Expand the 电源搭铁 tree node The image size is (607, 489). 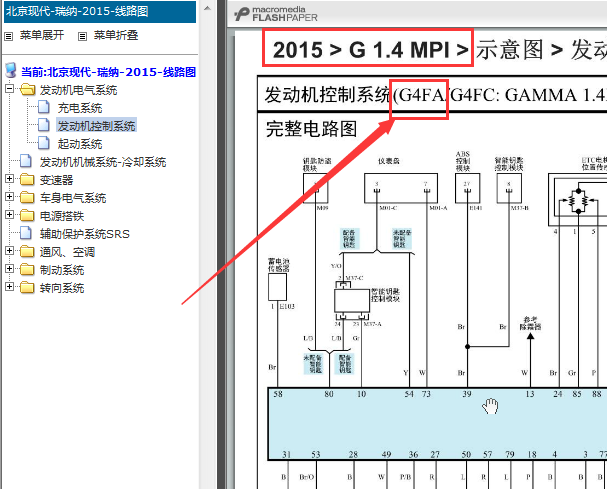[x=10, y=214]
